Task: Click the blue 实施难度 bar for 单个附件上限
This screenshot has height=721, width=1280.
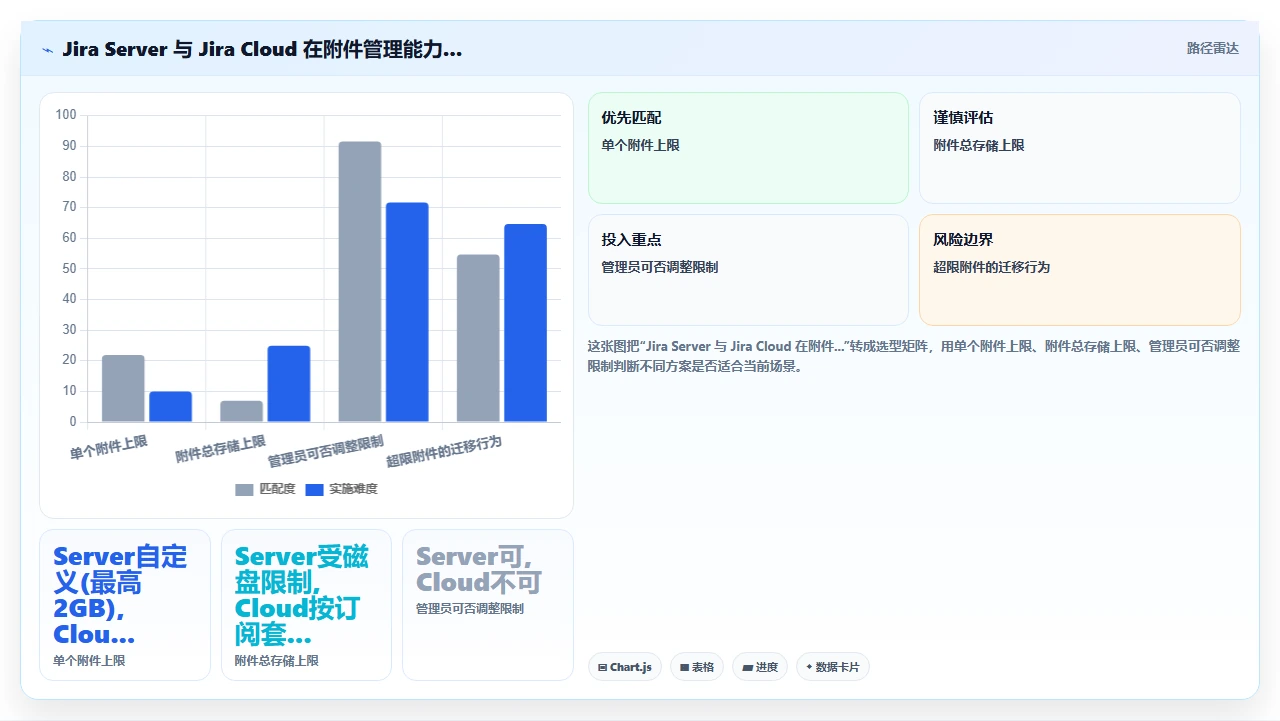Action: point(171,406)
